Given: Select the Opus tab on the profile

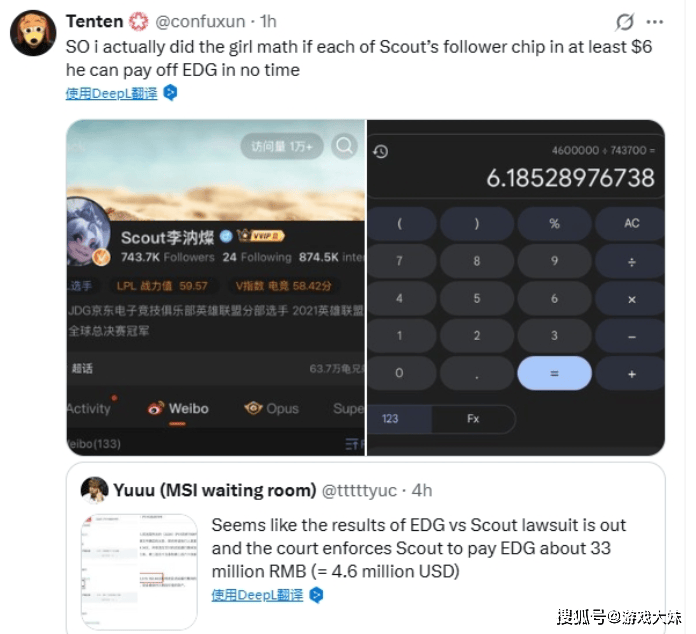Looking at the screenshot, I should [271, 408].
